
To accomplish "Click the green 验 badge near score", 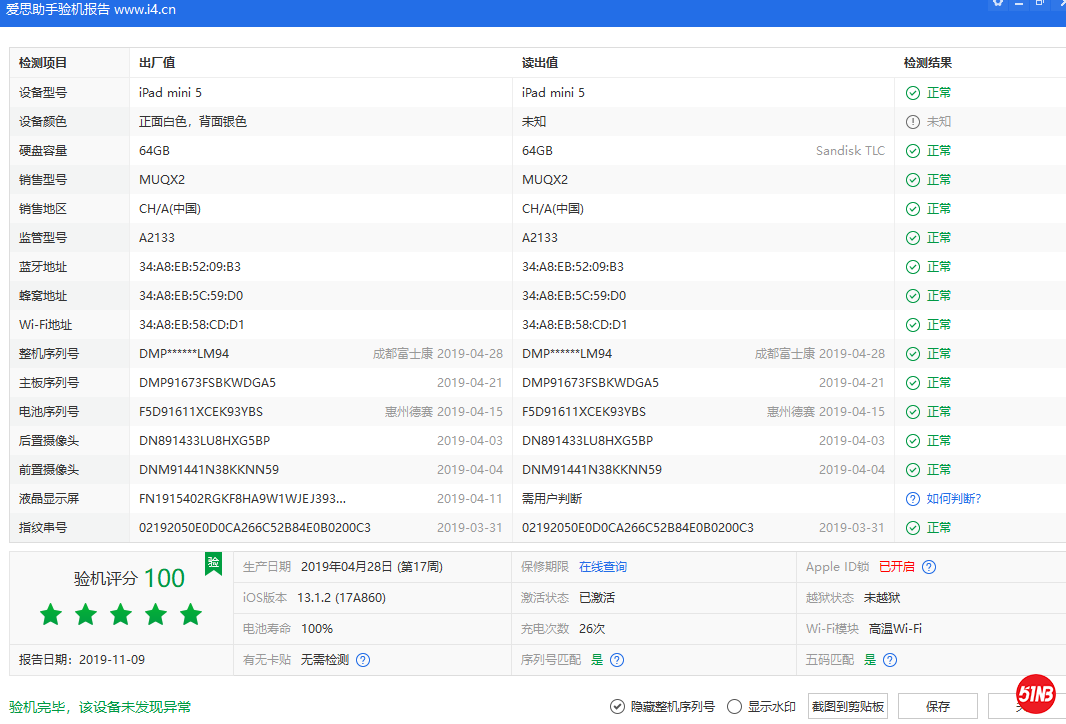I will [213, 563].
